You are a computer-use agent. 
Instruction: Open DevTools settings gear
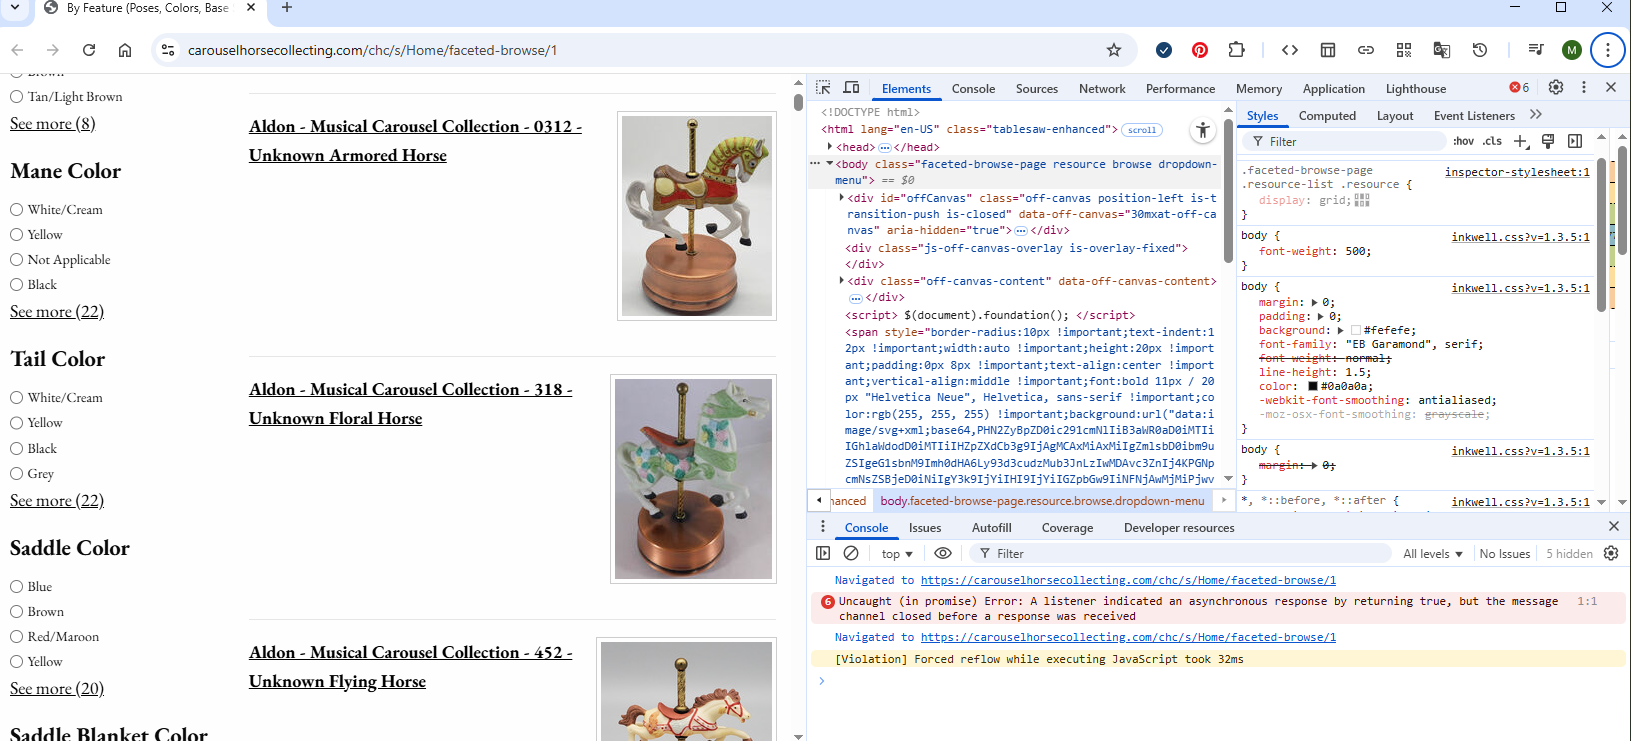tap(1556, 87)
